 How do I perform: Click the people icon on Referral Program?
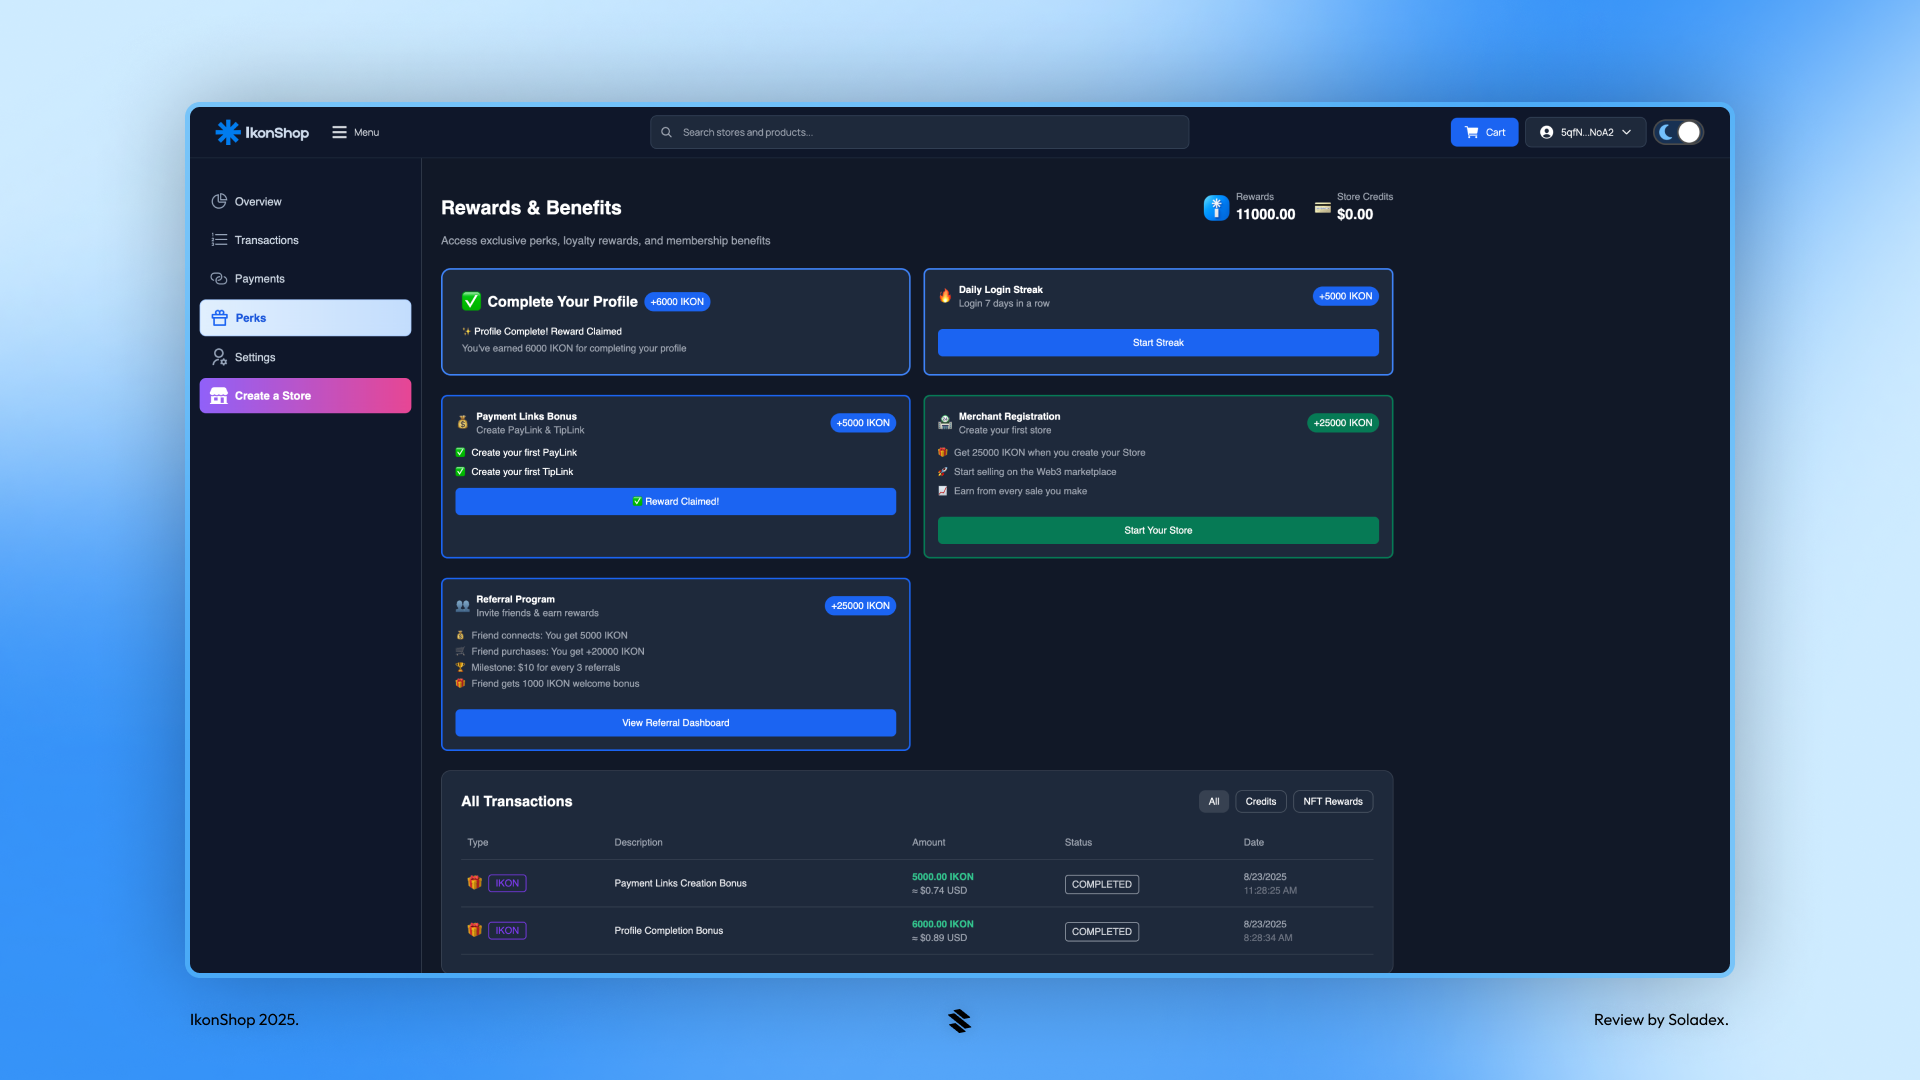point(462,606)
